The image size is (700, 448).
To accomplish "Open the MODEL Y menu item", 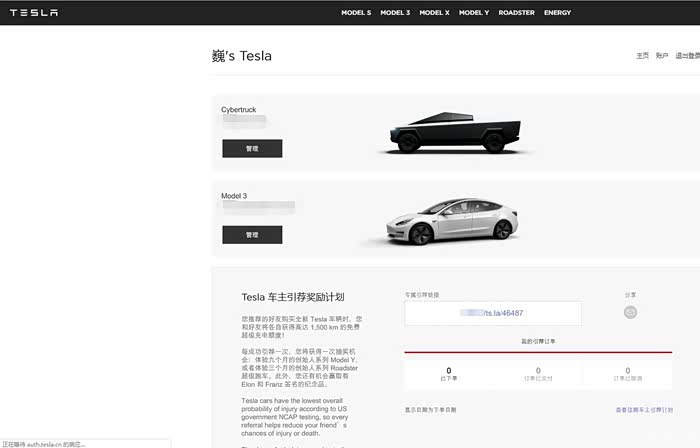I will (x=474, y=12).
